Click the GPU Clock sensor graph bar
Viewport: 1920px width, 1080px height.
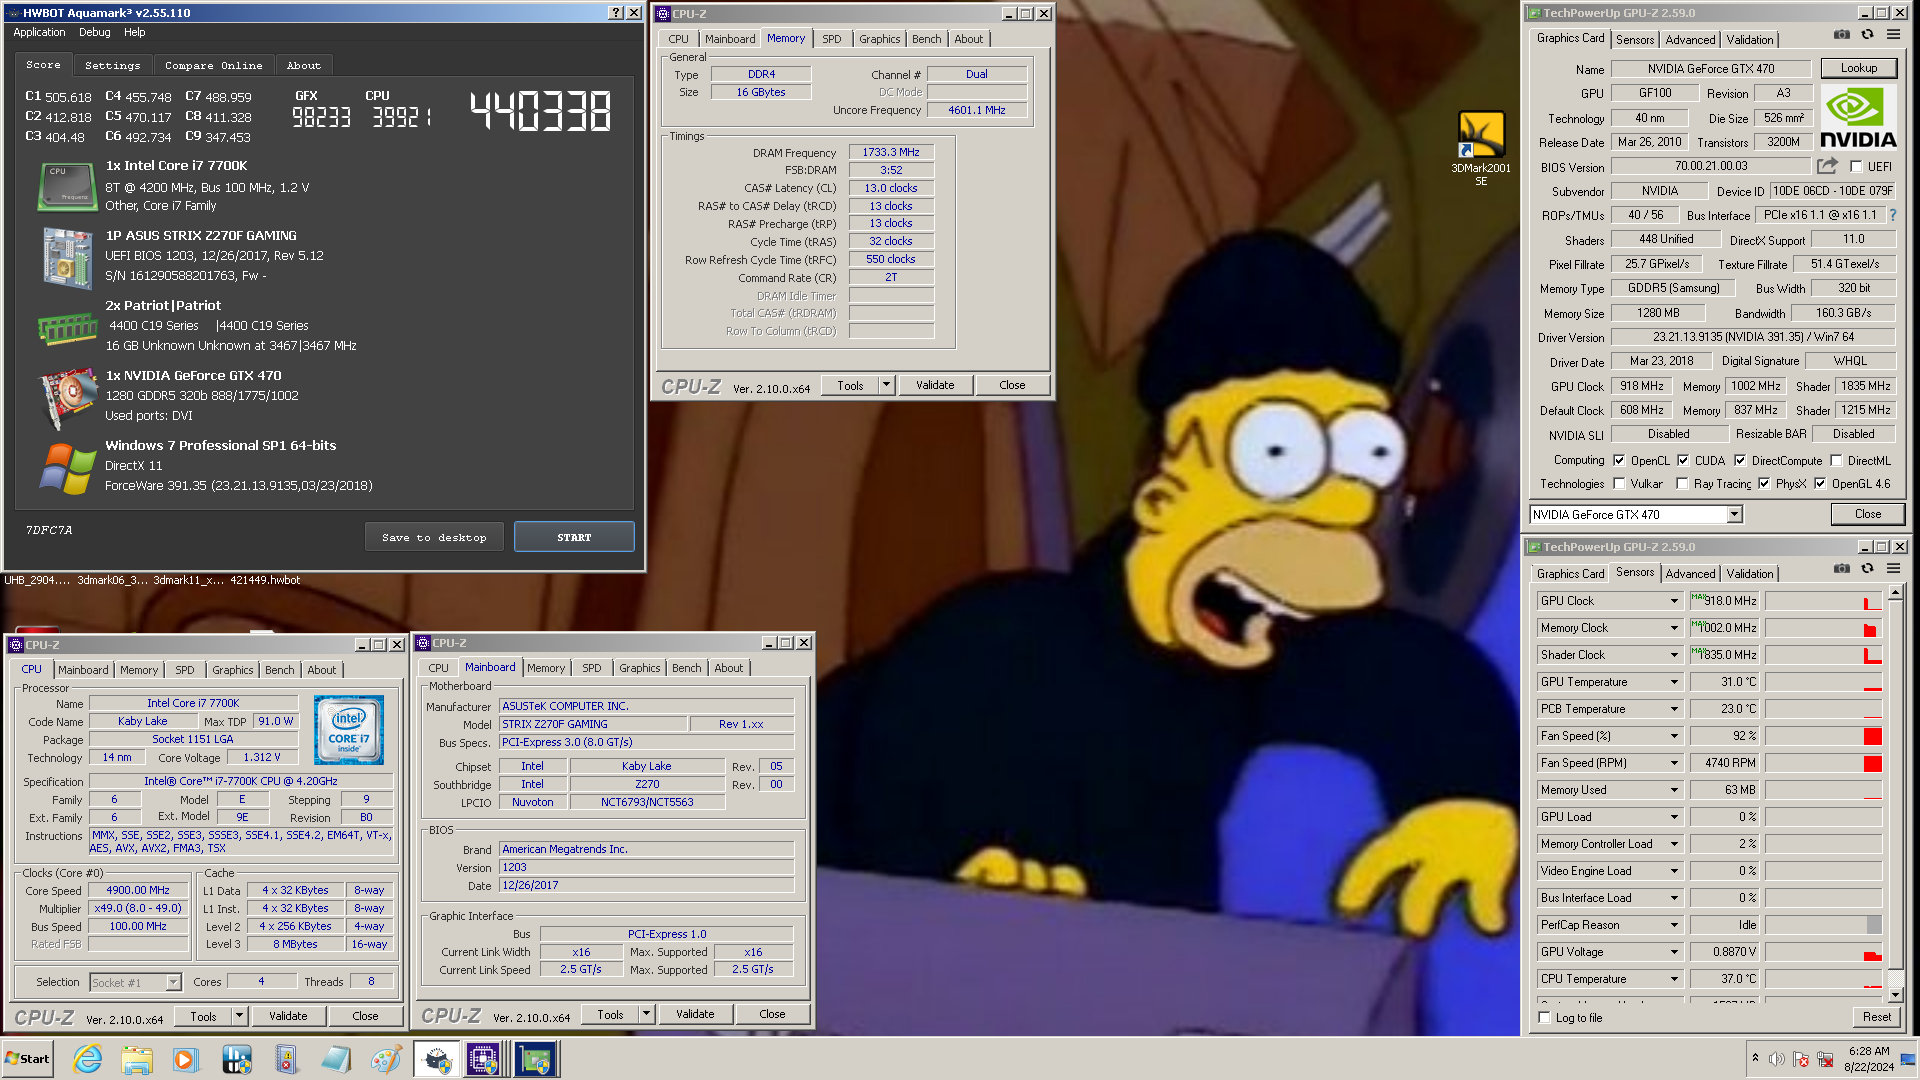pyautogui.click(x=1824, y=601)
